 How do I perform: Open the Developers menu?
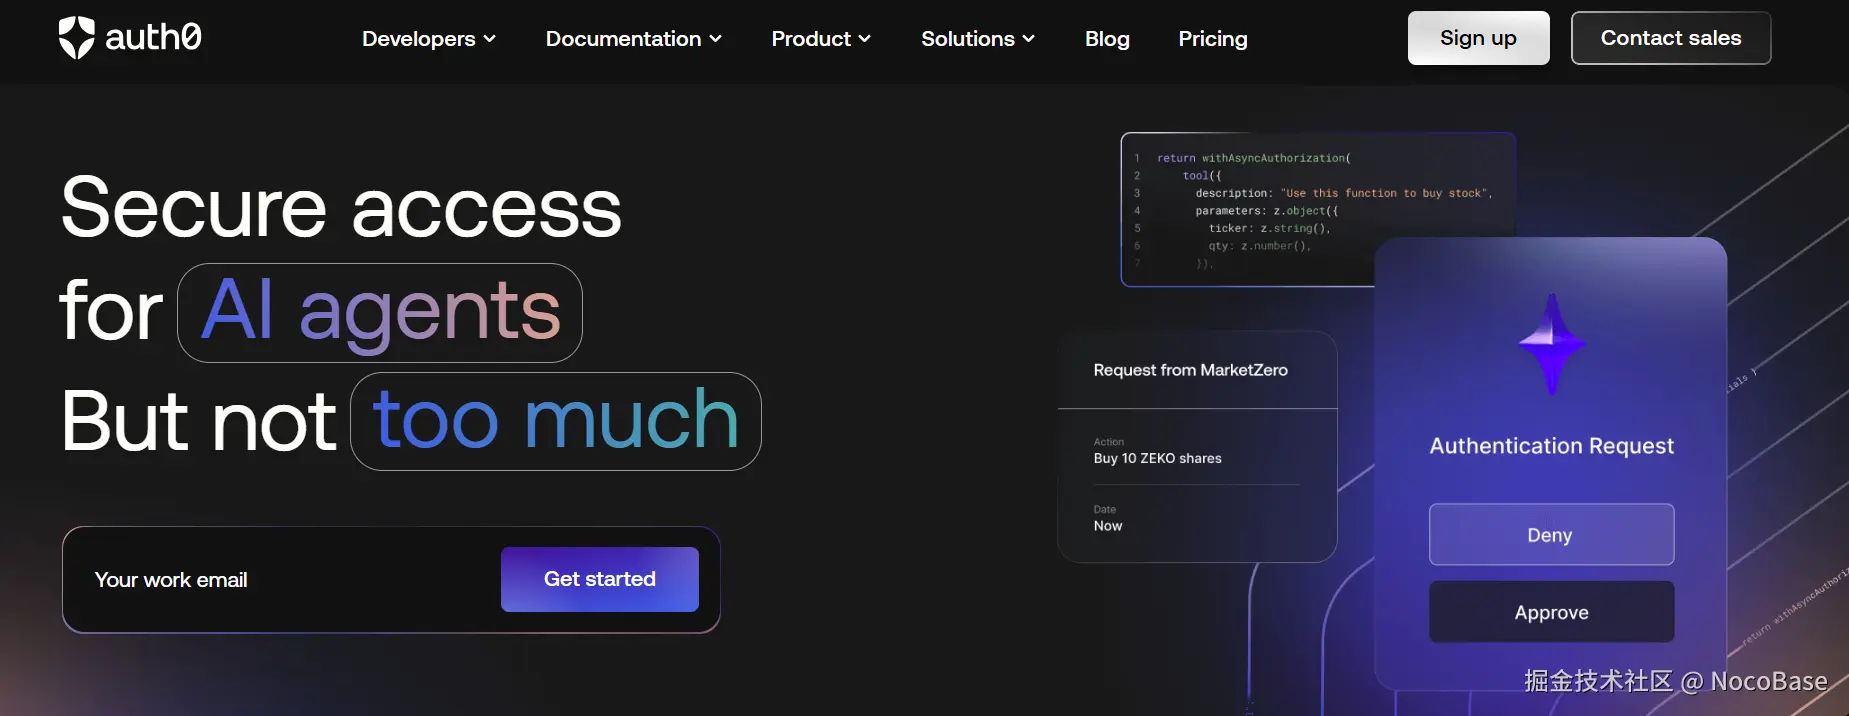429,39
